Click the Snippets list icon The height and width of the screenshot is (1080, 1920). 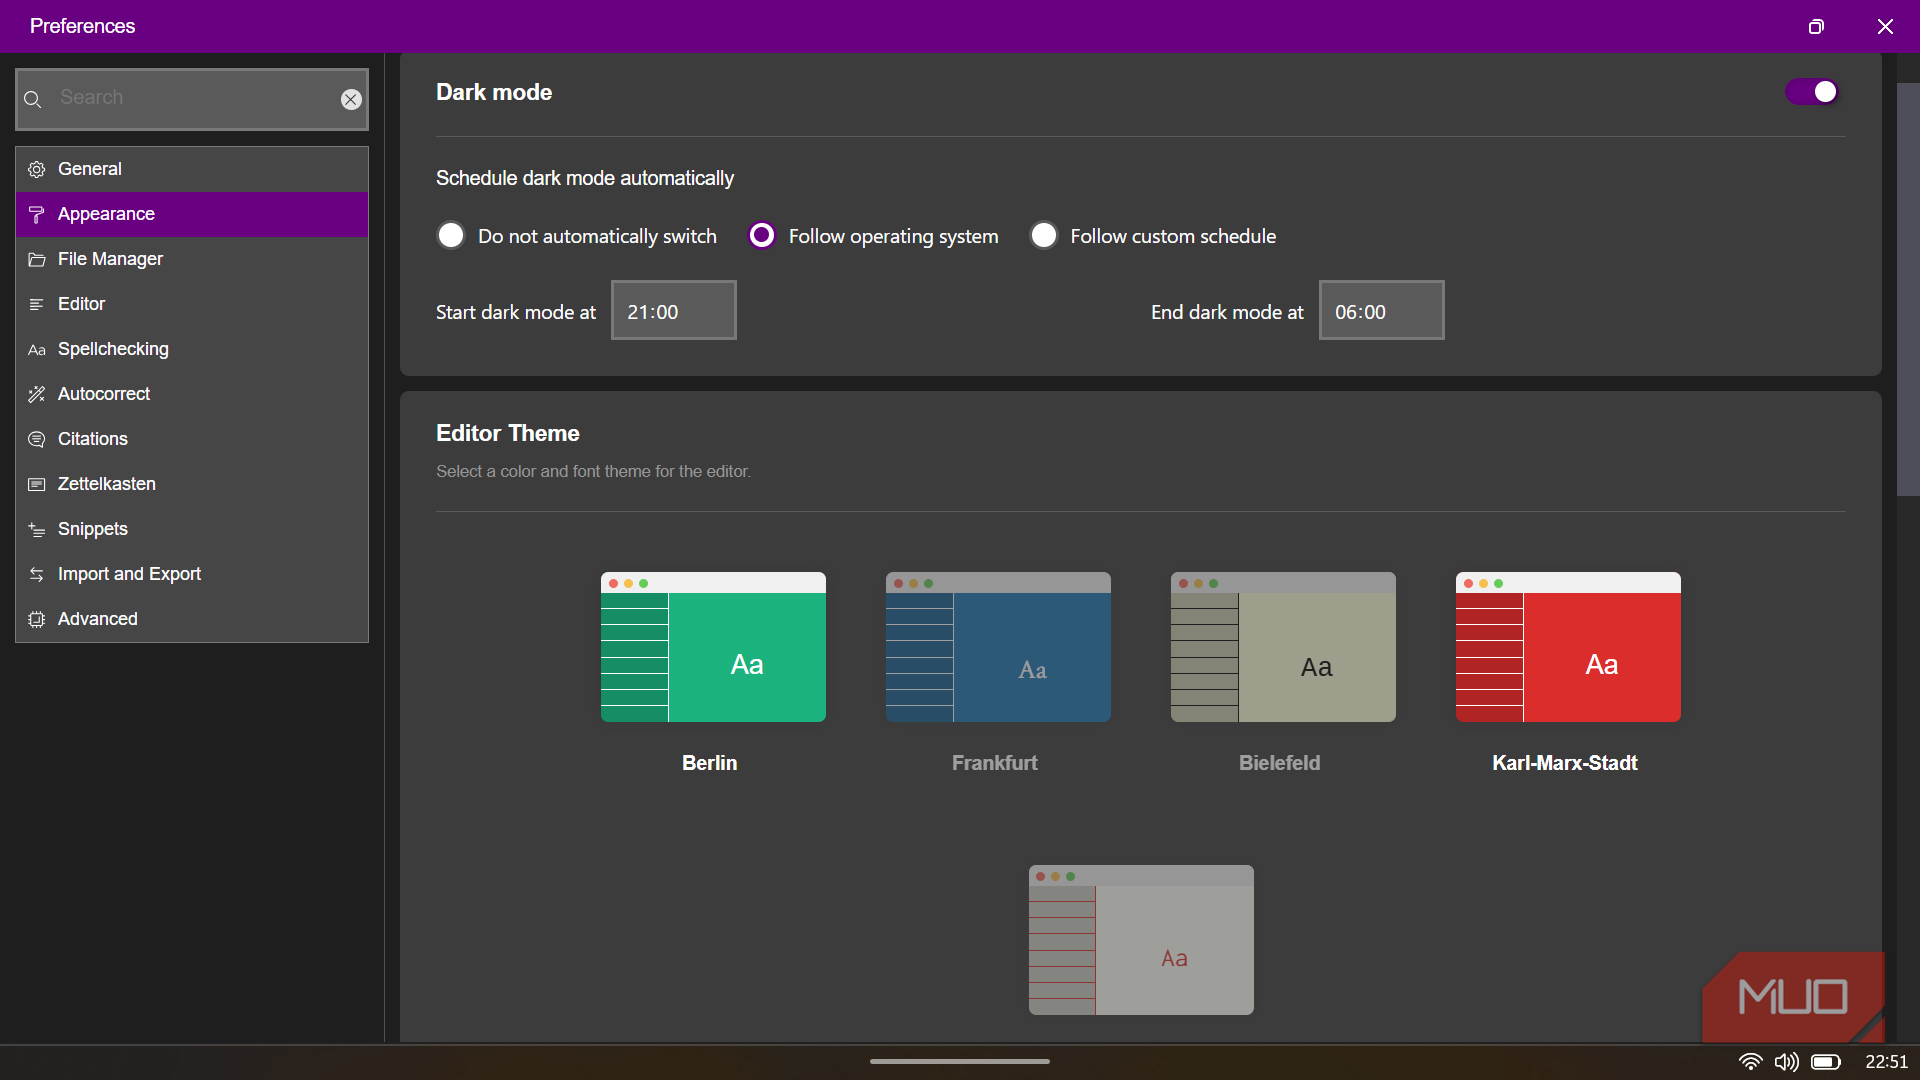tap(37, 529)
